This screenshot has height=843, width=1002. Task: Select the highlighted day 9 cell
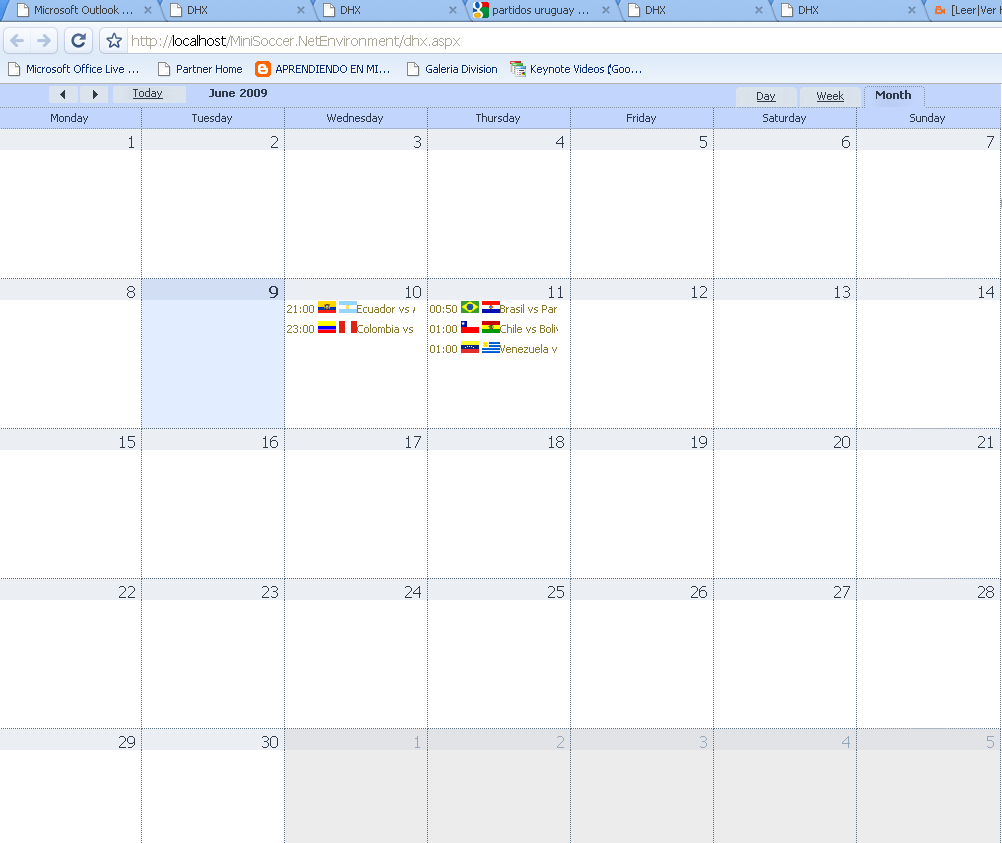click(x=213, y=353)
